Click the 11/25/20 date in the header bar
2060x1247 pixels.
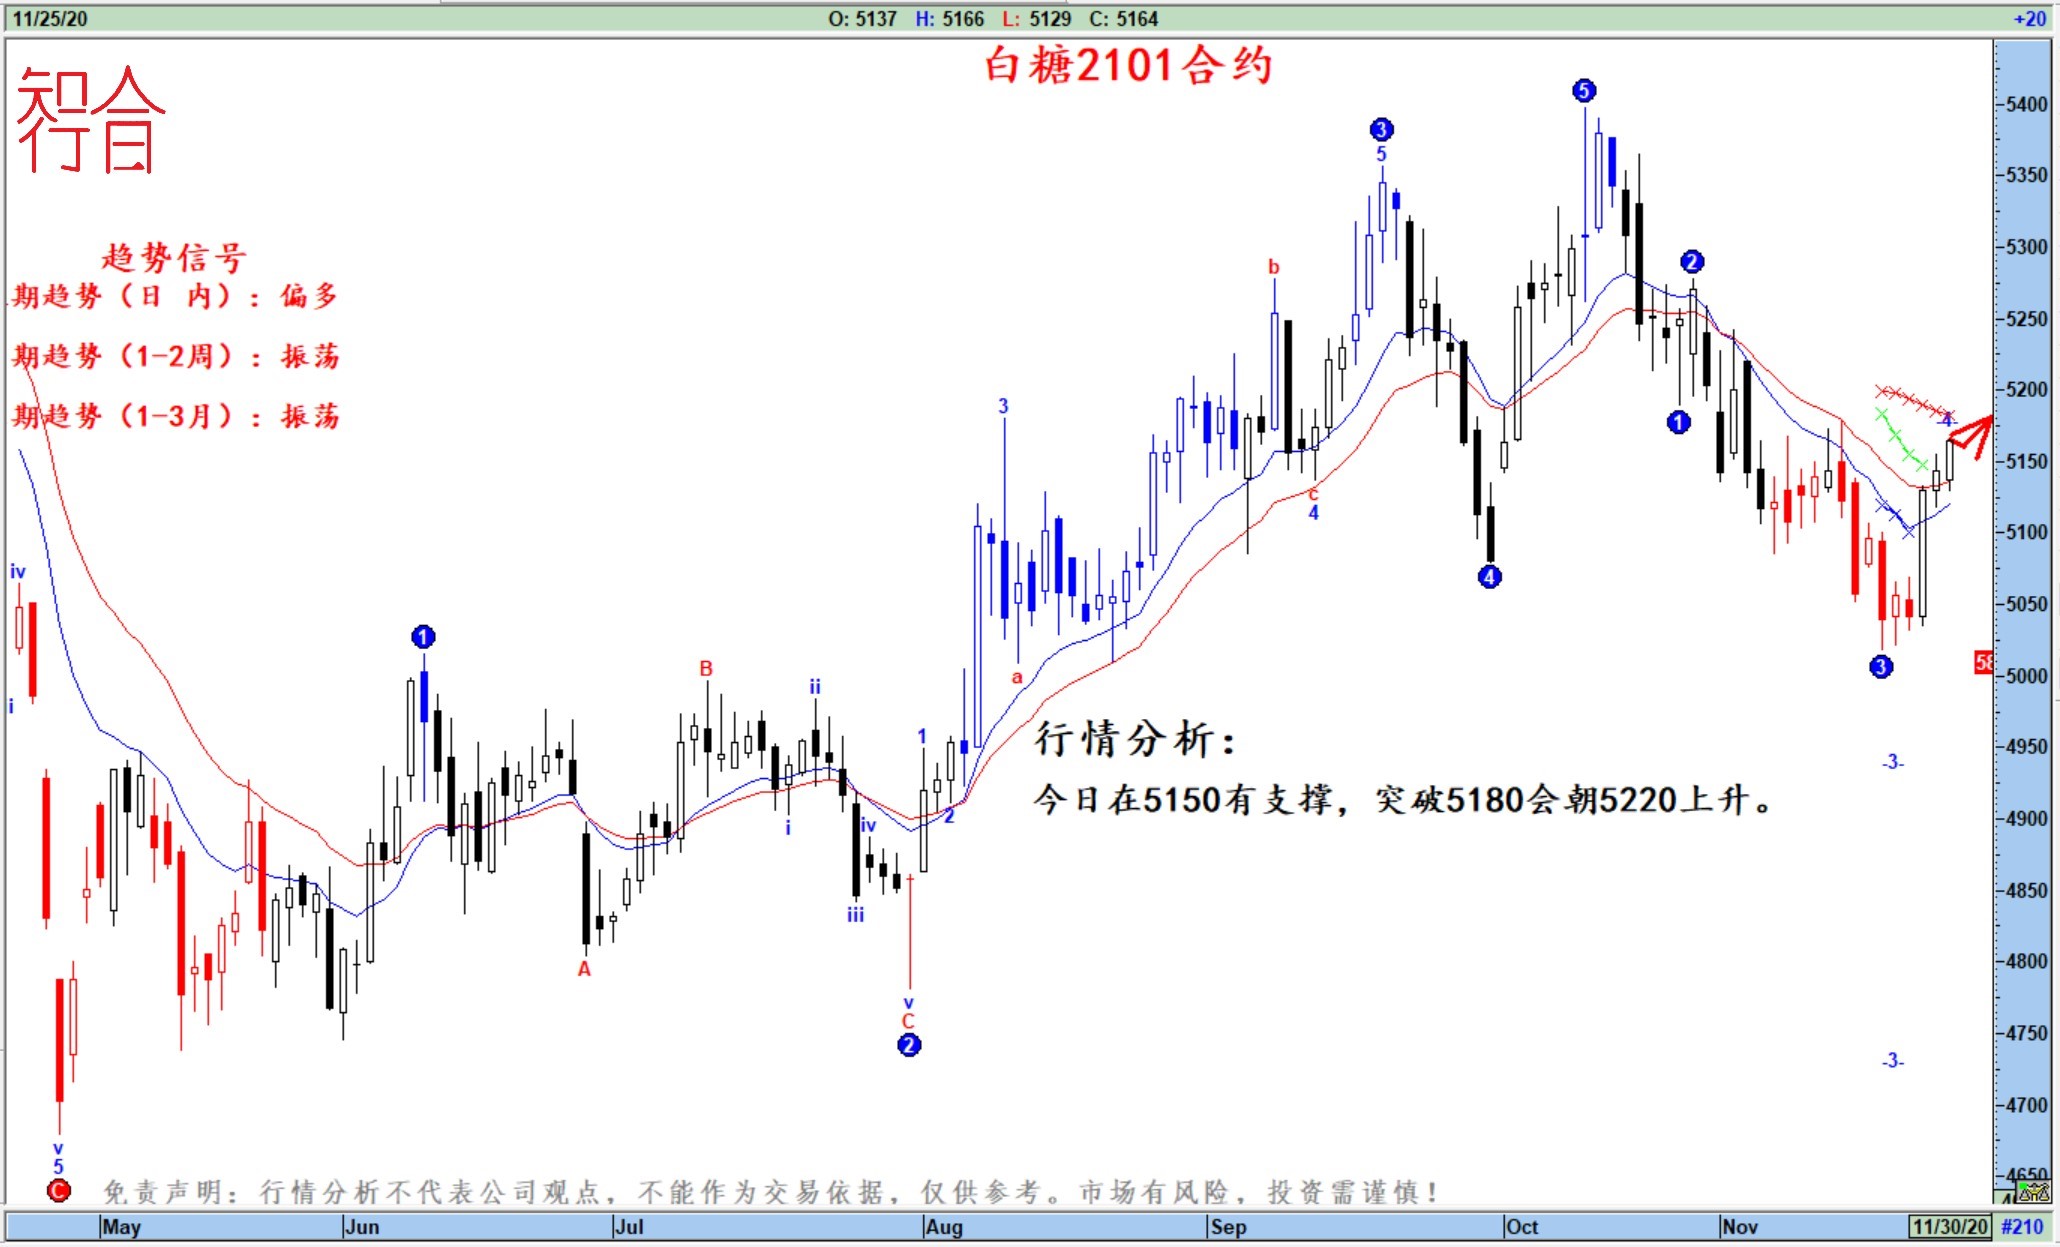[50, 19]
